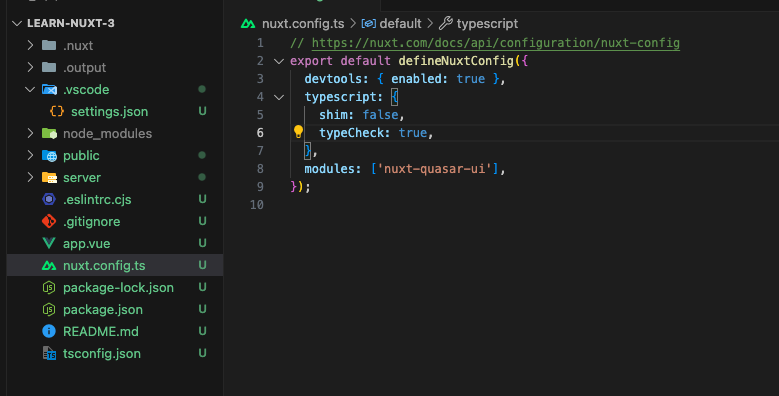Click the devtools property on line 3
The height and width of the screenshot is (396, 779).
coord(333,79)
